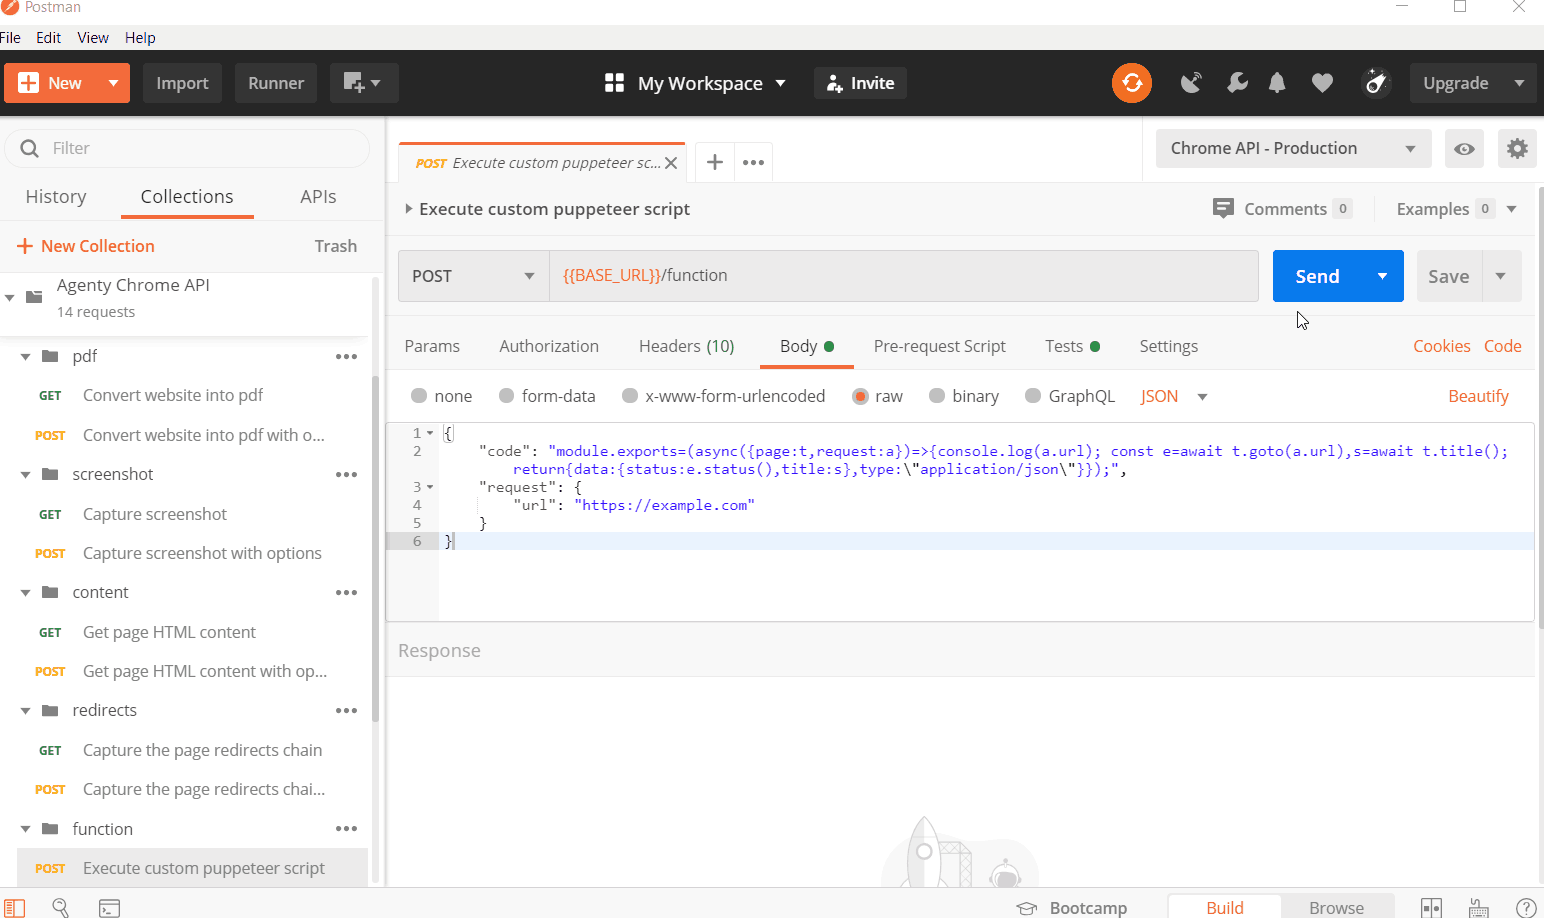Switch to Build mode
This screenshot has height=918, width=1544.
(x=1224, y=907)
